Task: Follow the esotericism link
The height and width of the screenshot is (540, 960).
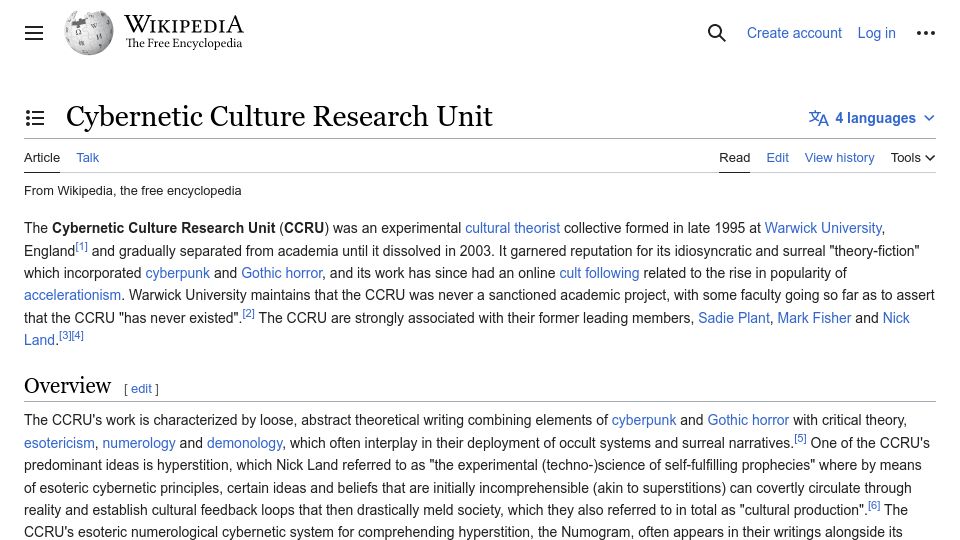Action: [59, 443]
